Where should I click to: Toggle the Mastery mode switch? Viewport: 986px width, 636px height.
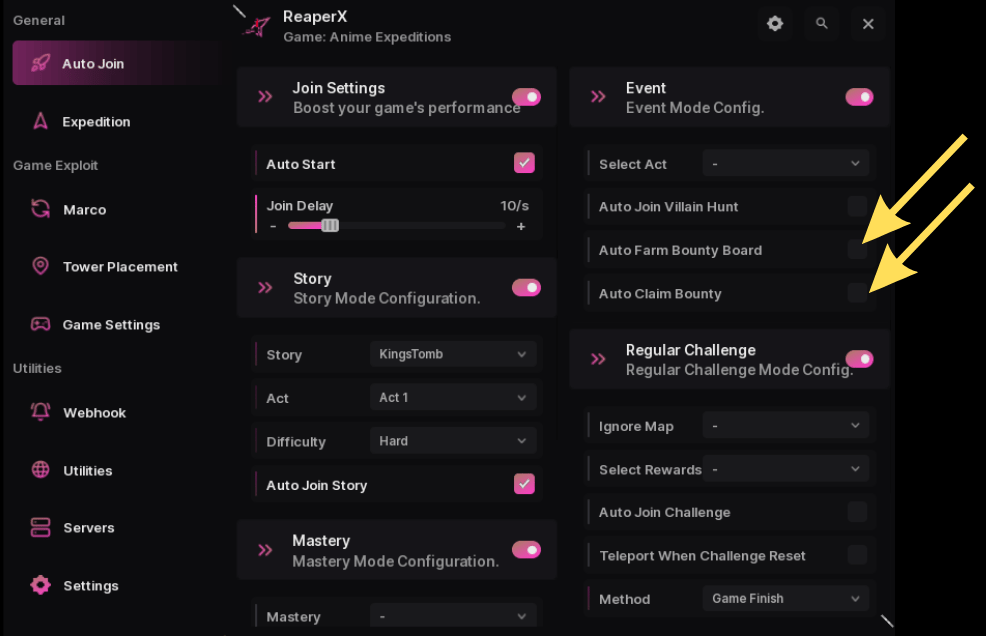tap(526, 550)
